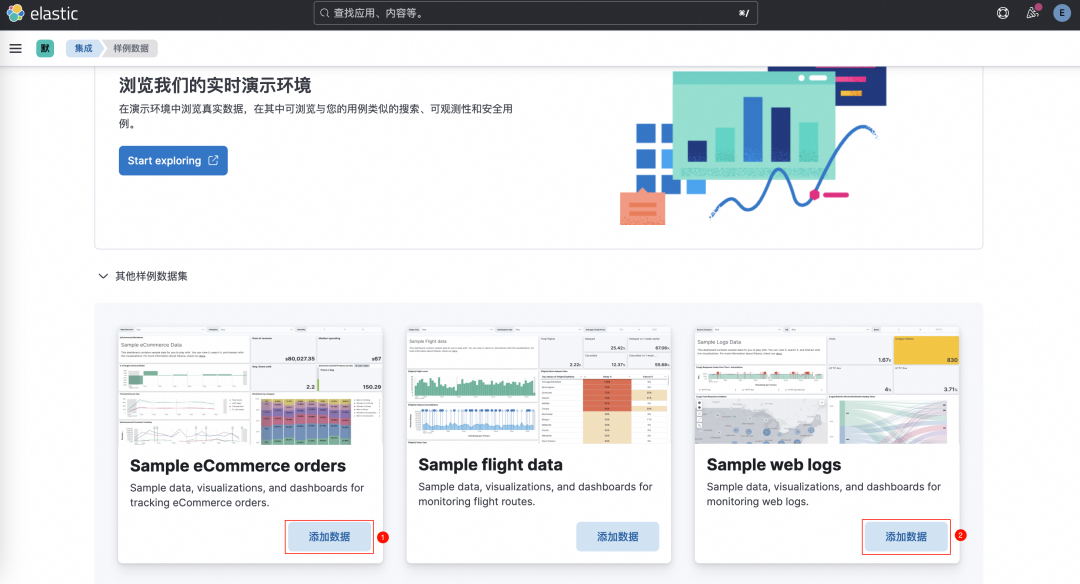Collapse the 其他样例数据集 section chevron

click(x=102, y=276)
